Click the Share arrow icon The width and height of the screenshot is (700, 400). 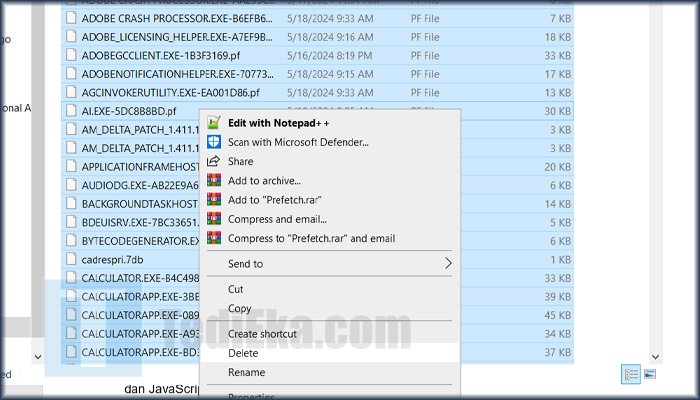click(214, 161)
